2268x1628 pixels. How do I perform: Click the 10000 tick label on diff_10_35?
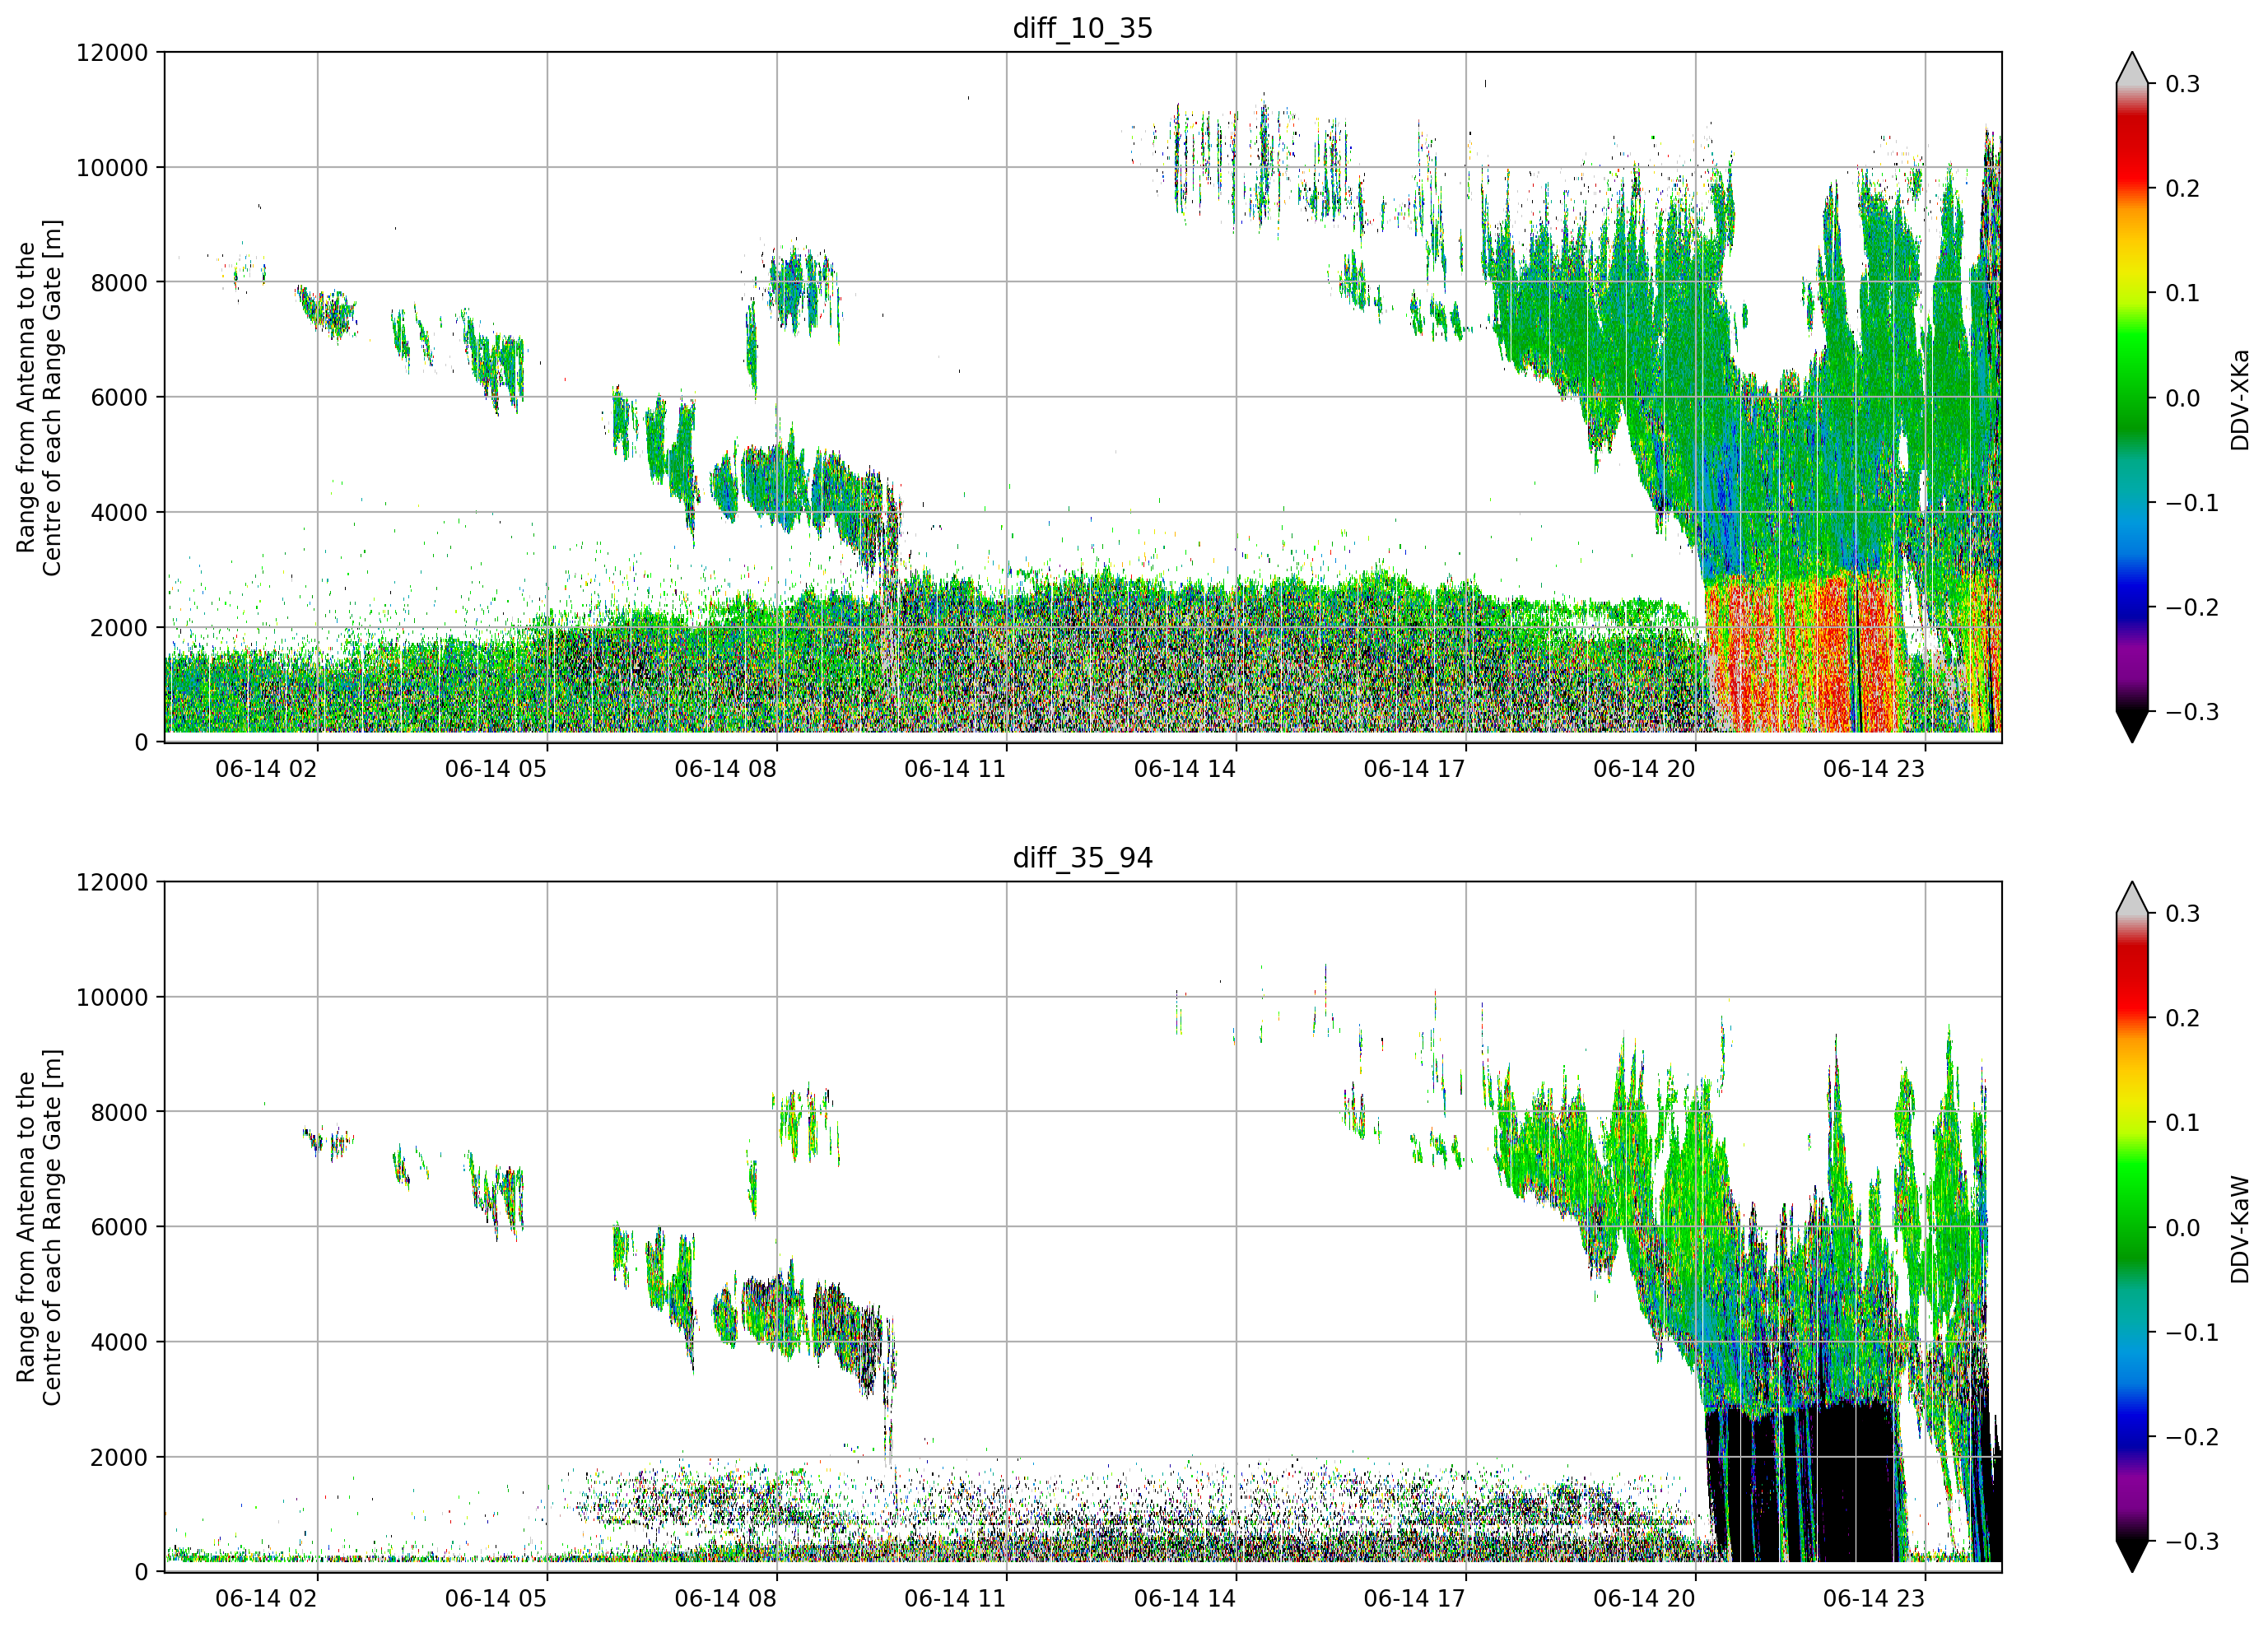tap(112, 167)
